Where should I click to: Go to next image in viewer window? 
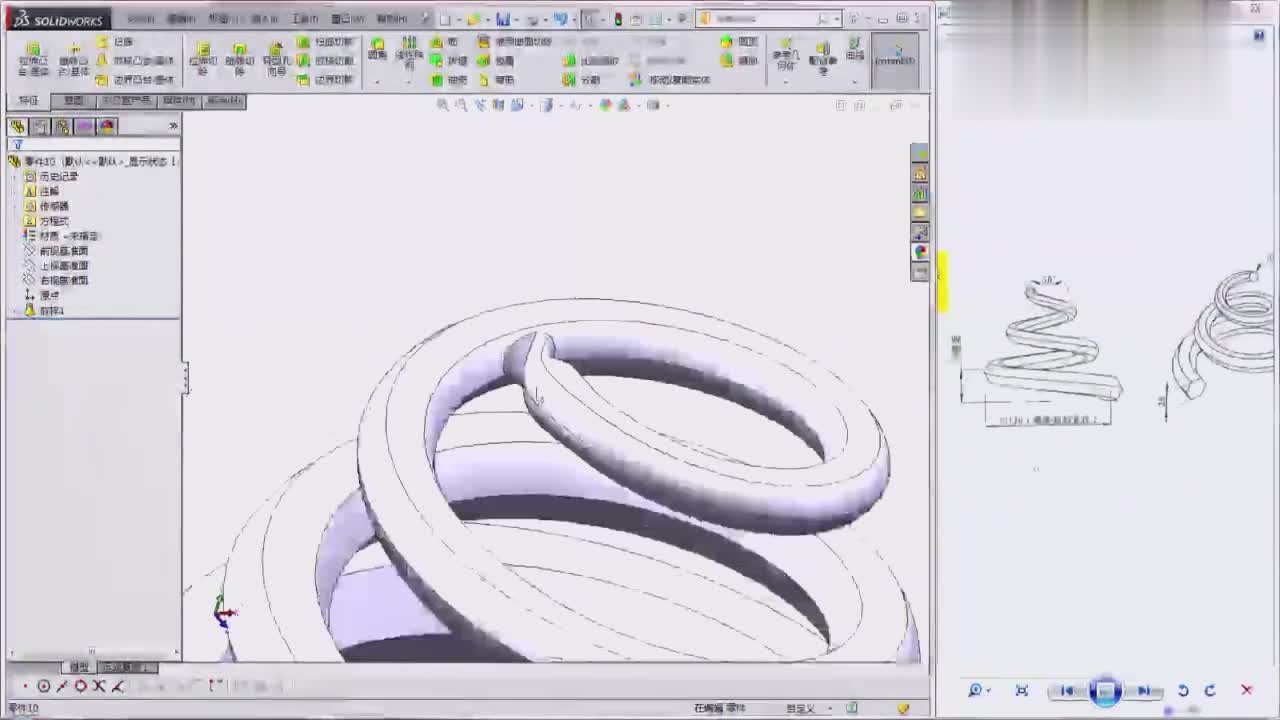click(x=1143, y=691)
